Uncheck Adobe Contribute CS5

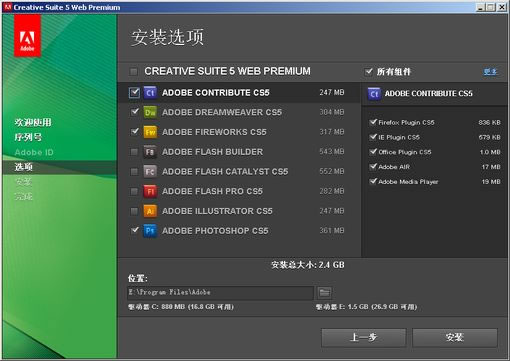pos(134,92)
